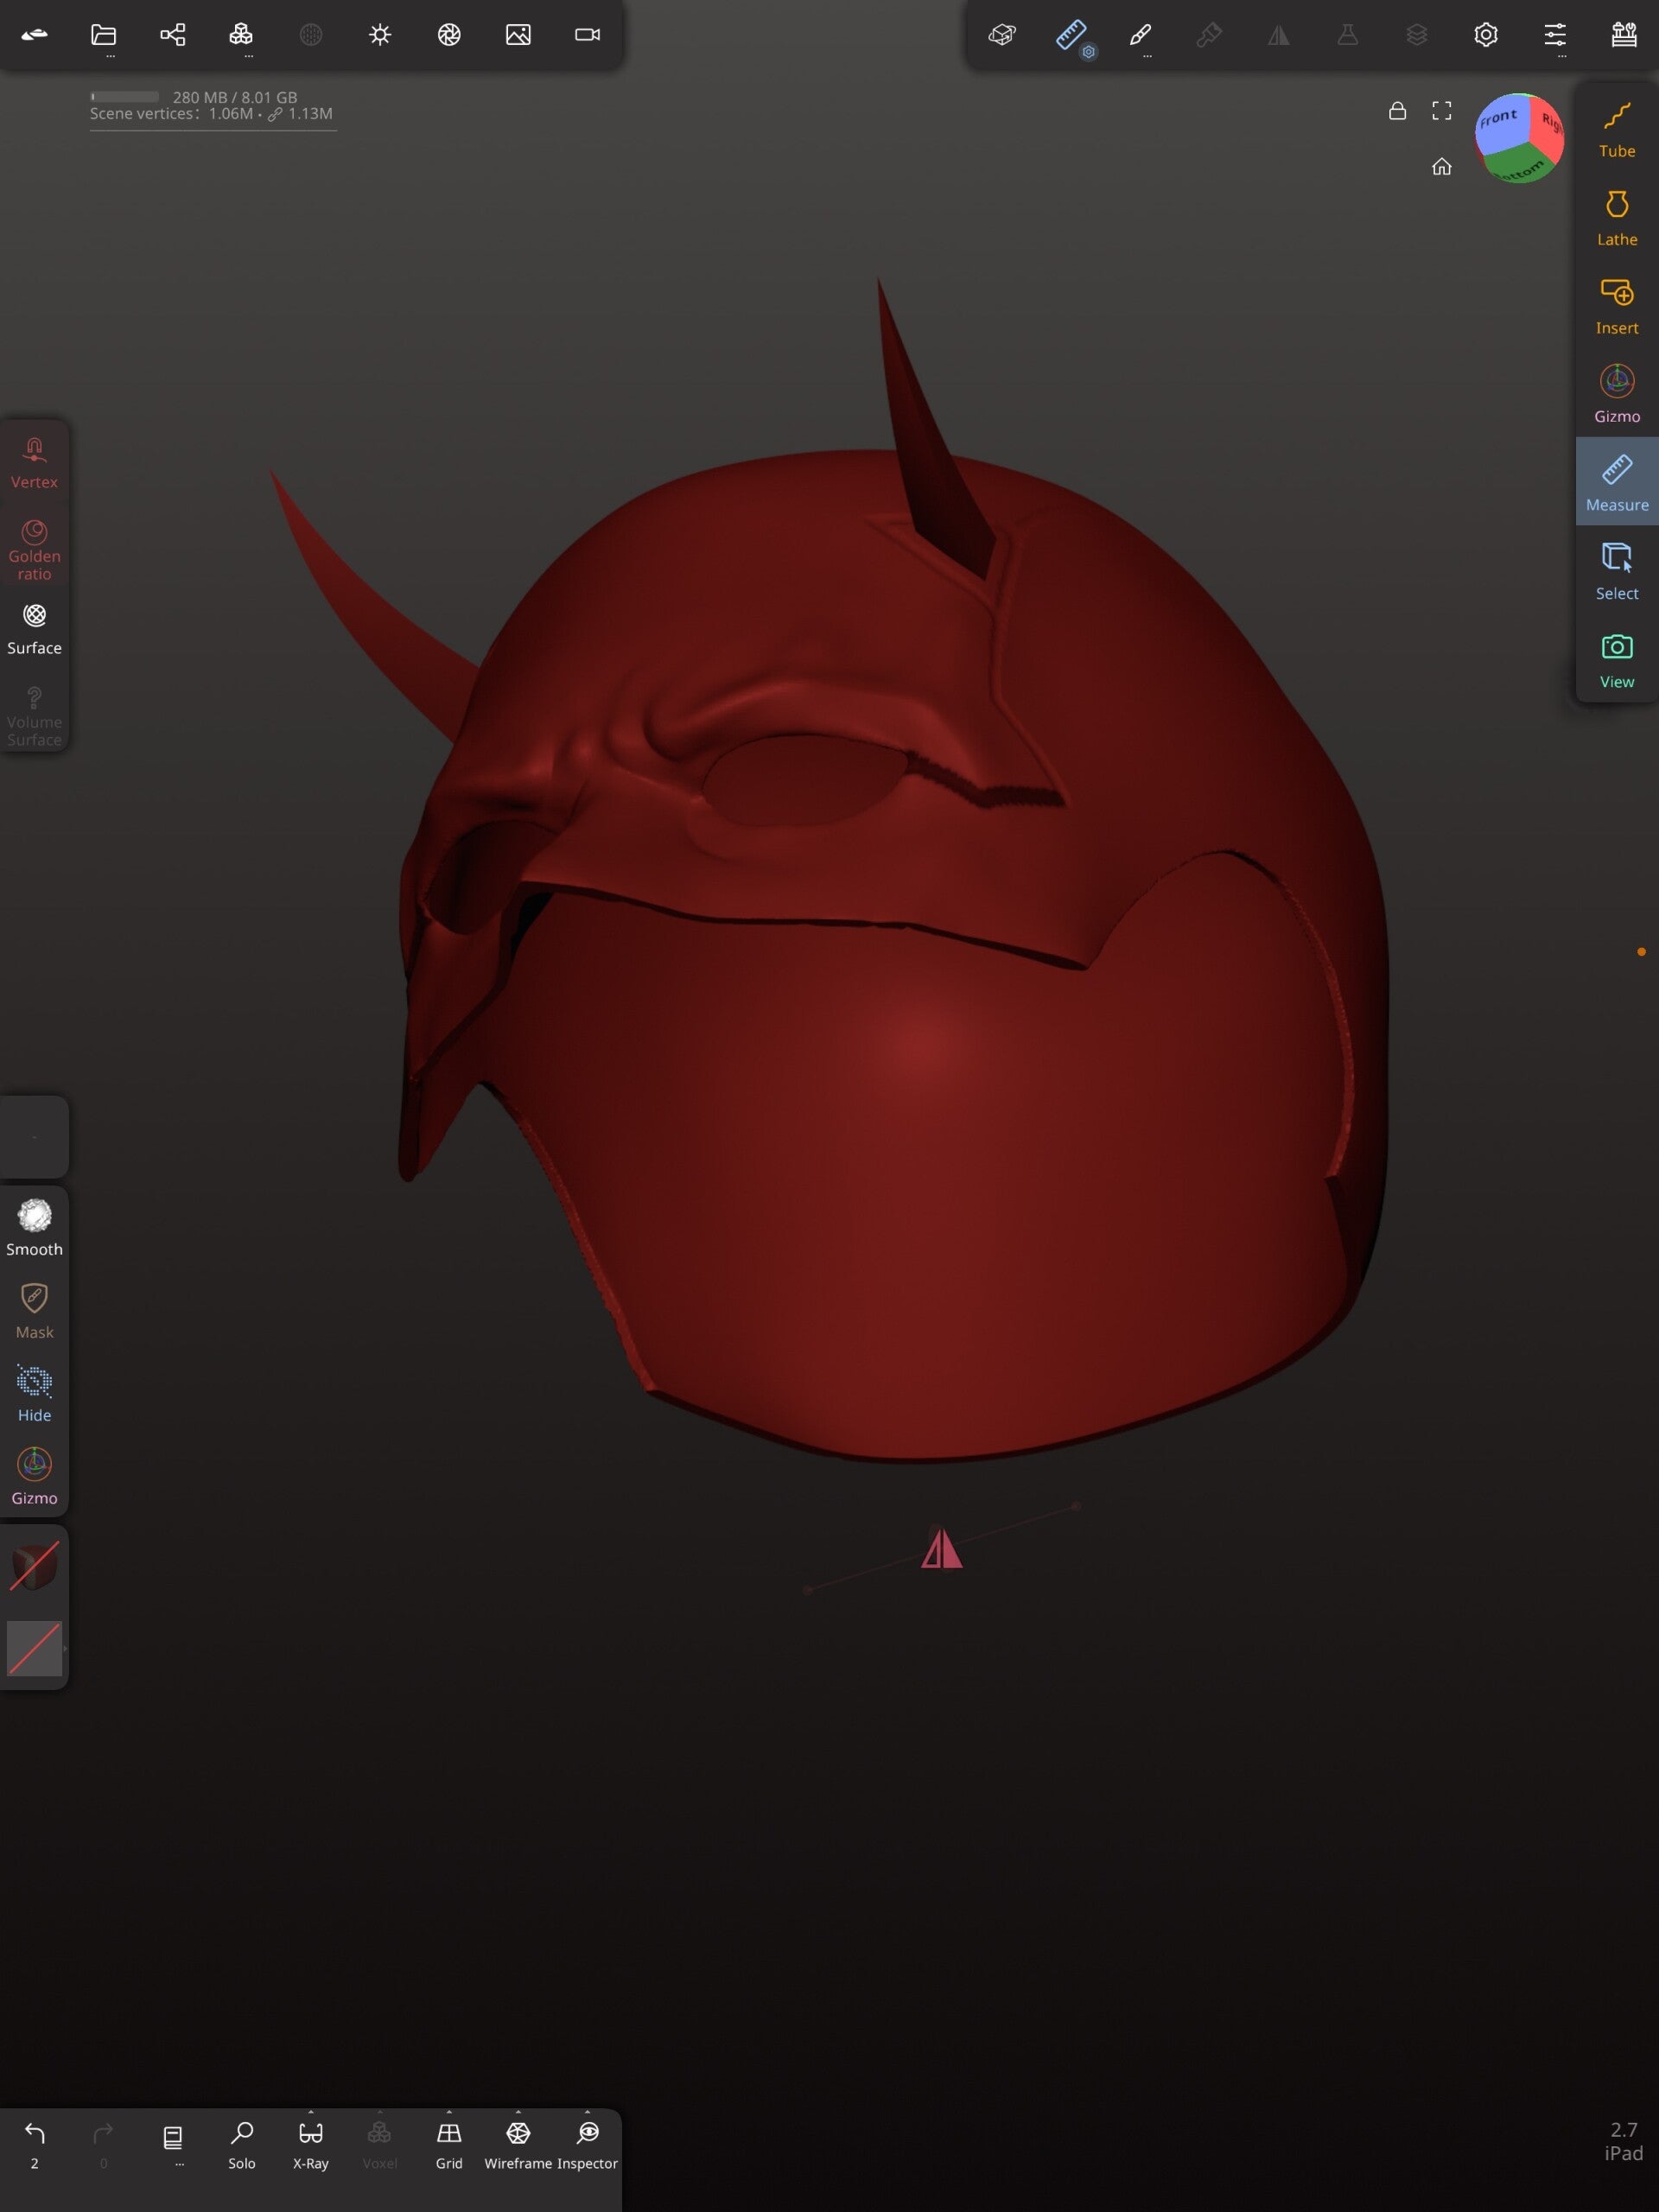Toggle Solo mode
The image size is (1659, 2212).
point(242,2143)
